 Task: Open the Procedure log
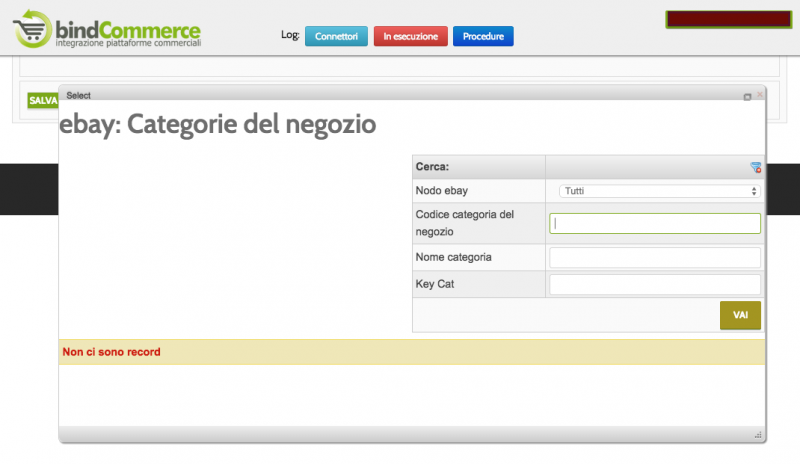click(x=483, y=36)
